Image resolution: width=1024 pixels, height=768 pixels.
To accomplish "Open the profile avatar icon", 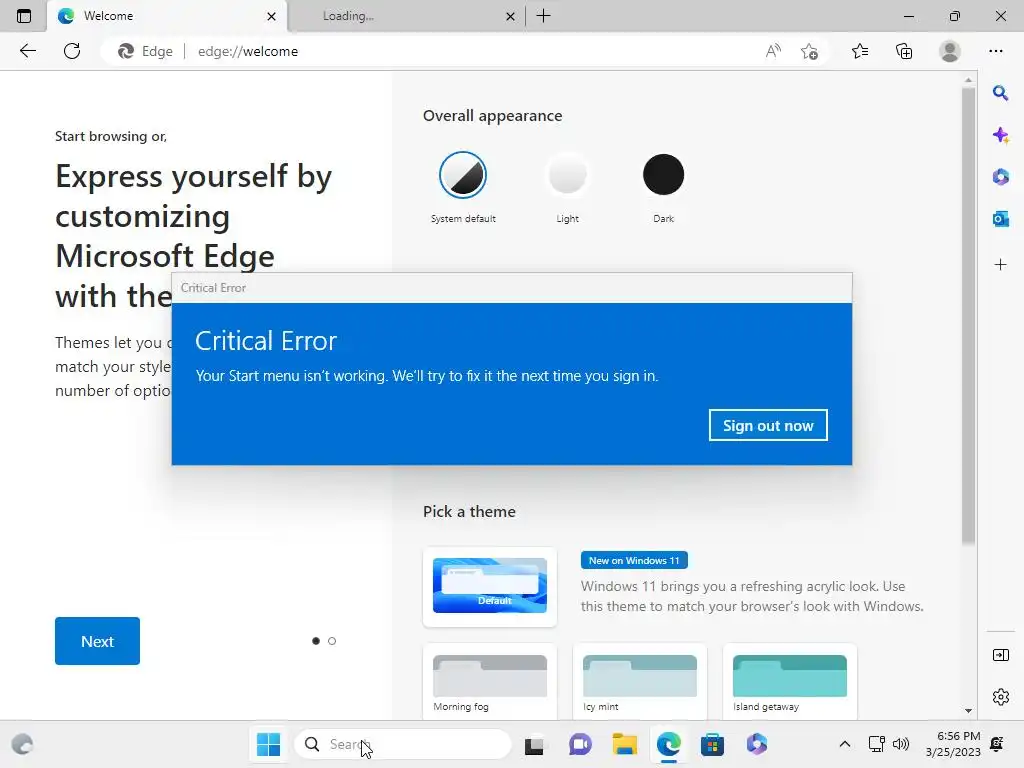I will 950,51.
